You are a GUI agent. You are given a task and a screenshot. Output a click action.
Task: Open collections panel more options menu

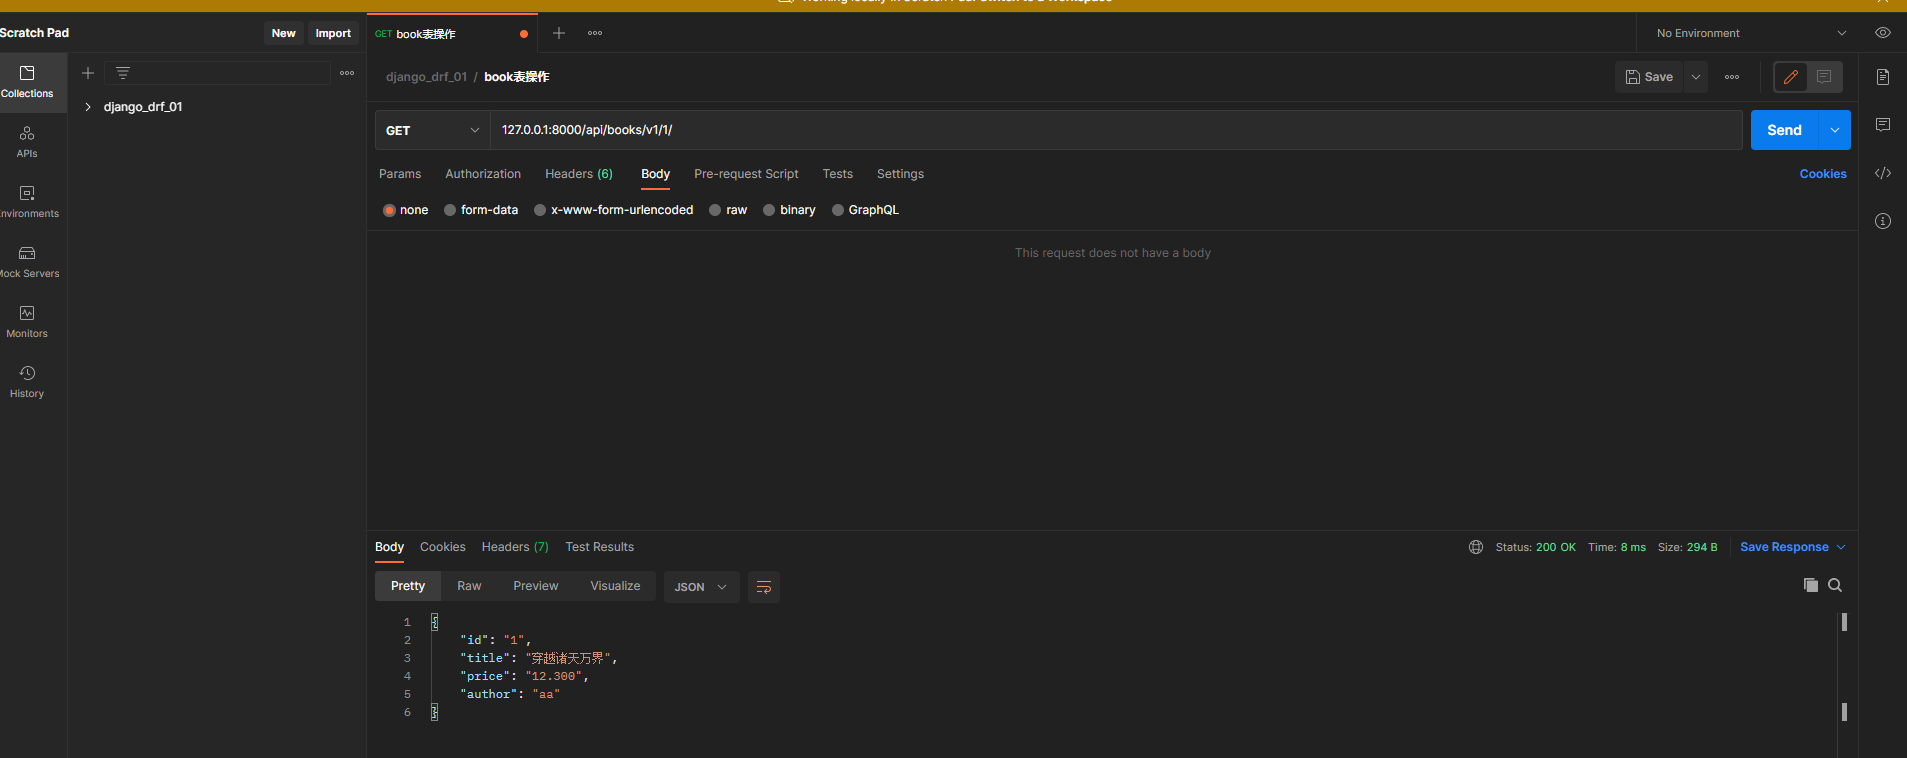(x=347, y=73)
